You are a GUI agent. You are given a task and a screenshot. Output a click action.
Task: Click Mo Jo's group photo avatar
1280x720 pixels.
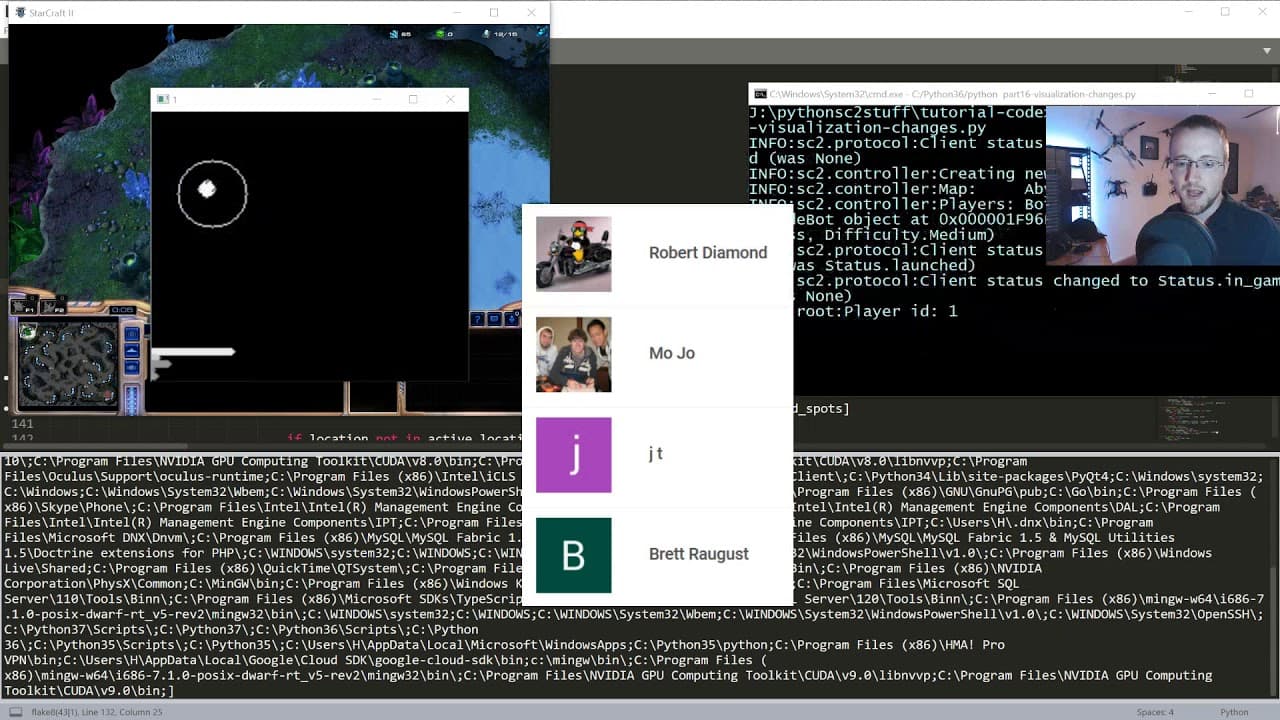click(x=574, y=354)
